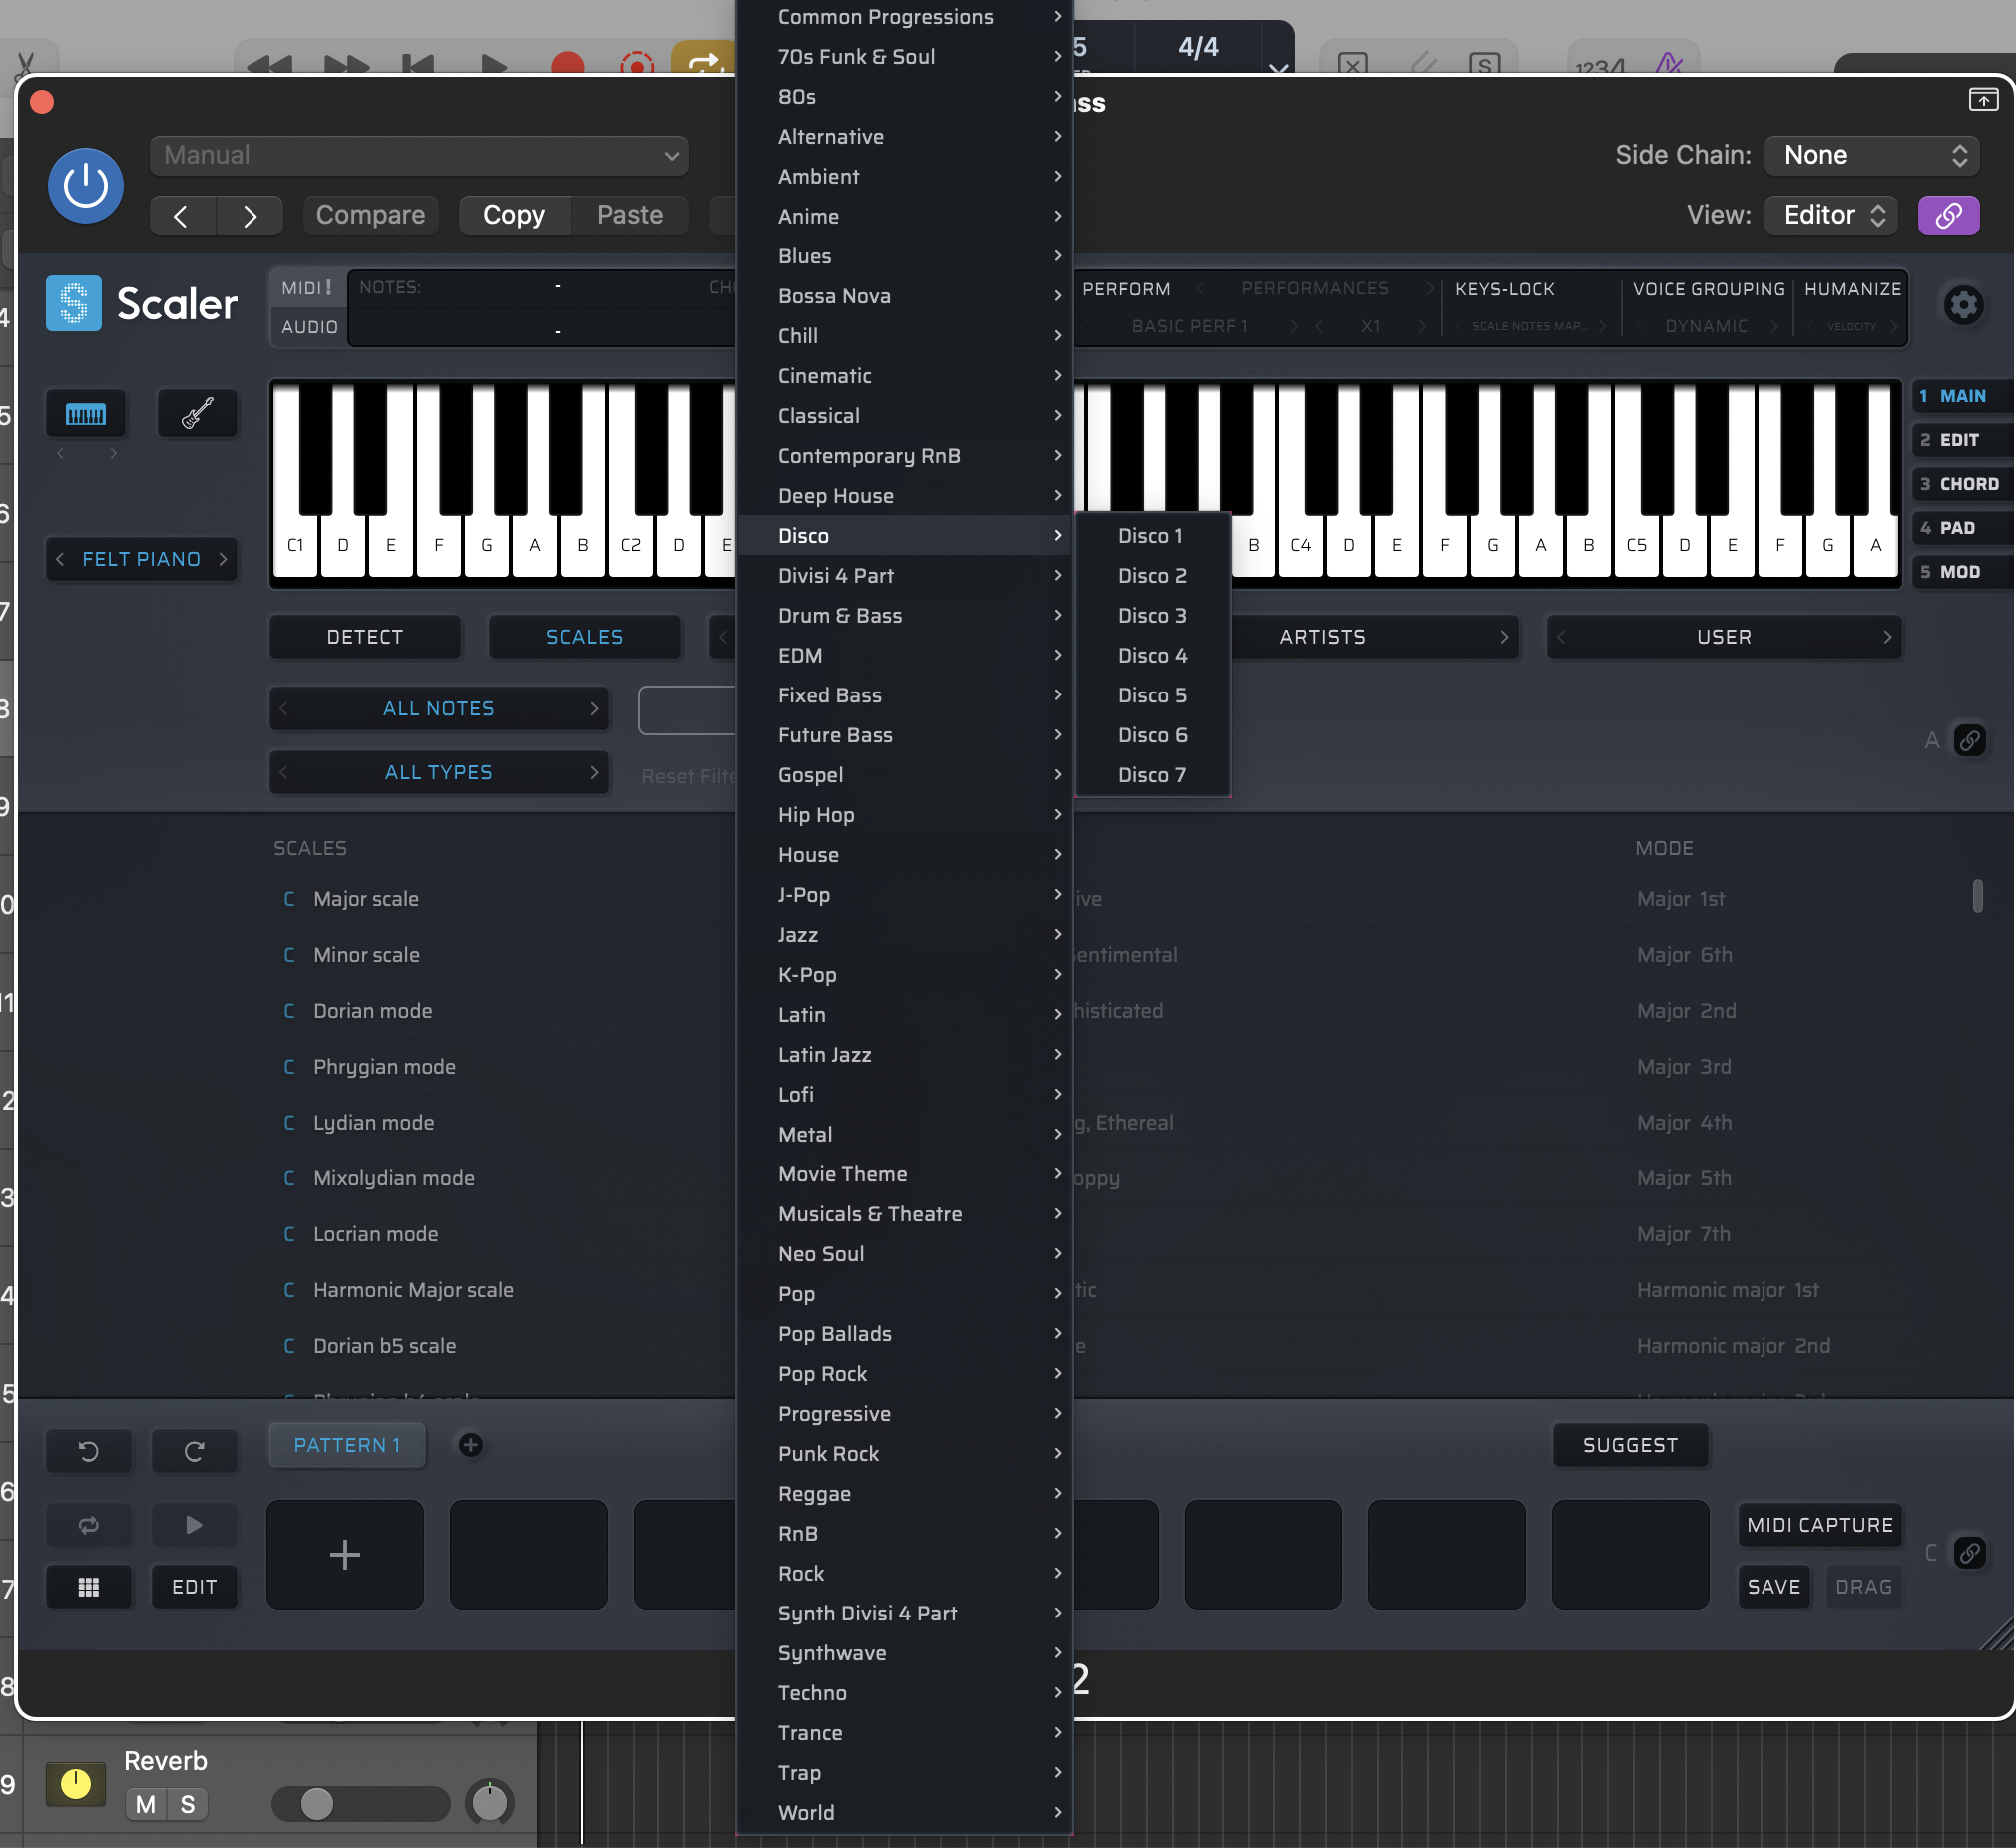Open the Side Chain None dropdown
This screenshot has width=2016, height=1848.
tap(1871, 155)
